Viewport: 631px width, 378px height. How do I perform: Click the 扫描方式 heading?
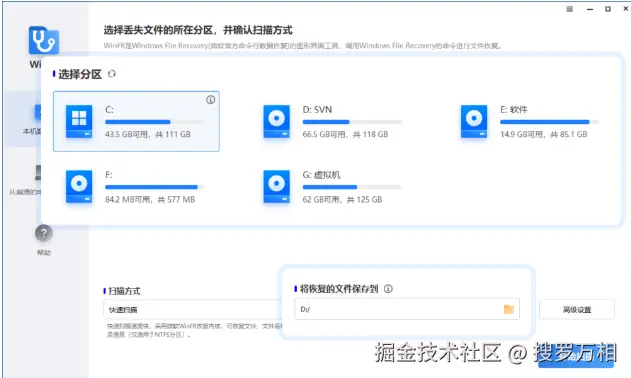124,291
